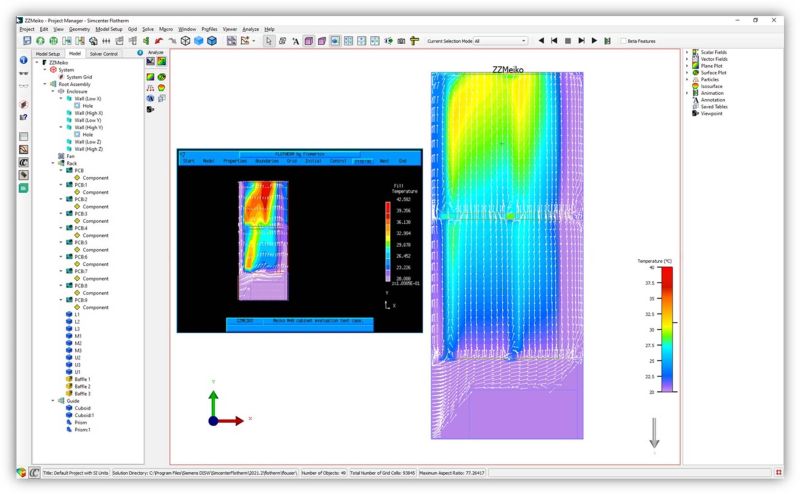Screen dimensions: 800x494
Task: Open the Current Selection Mode dropdown
Action: (x=501, y=41)
